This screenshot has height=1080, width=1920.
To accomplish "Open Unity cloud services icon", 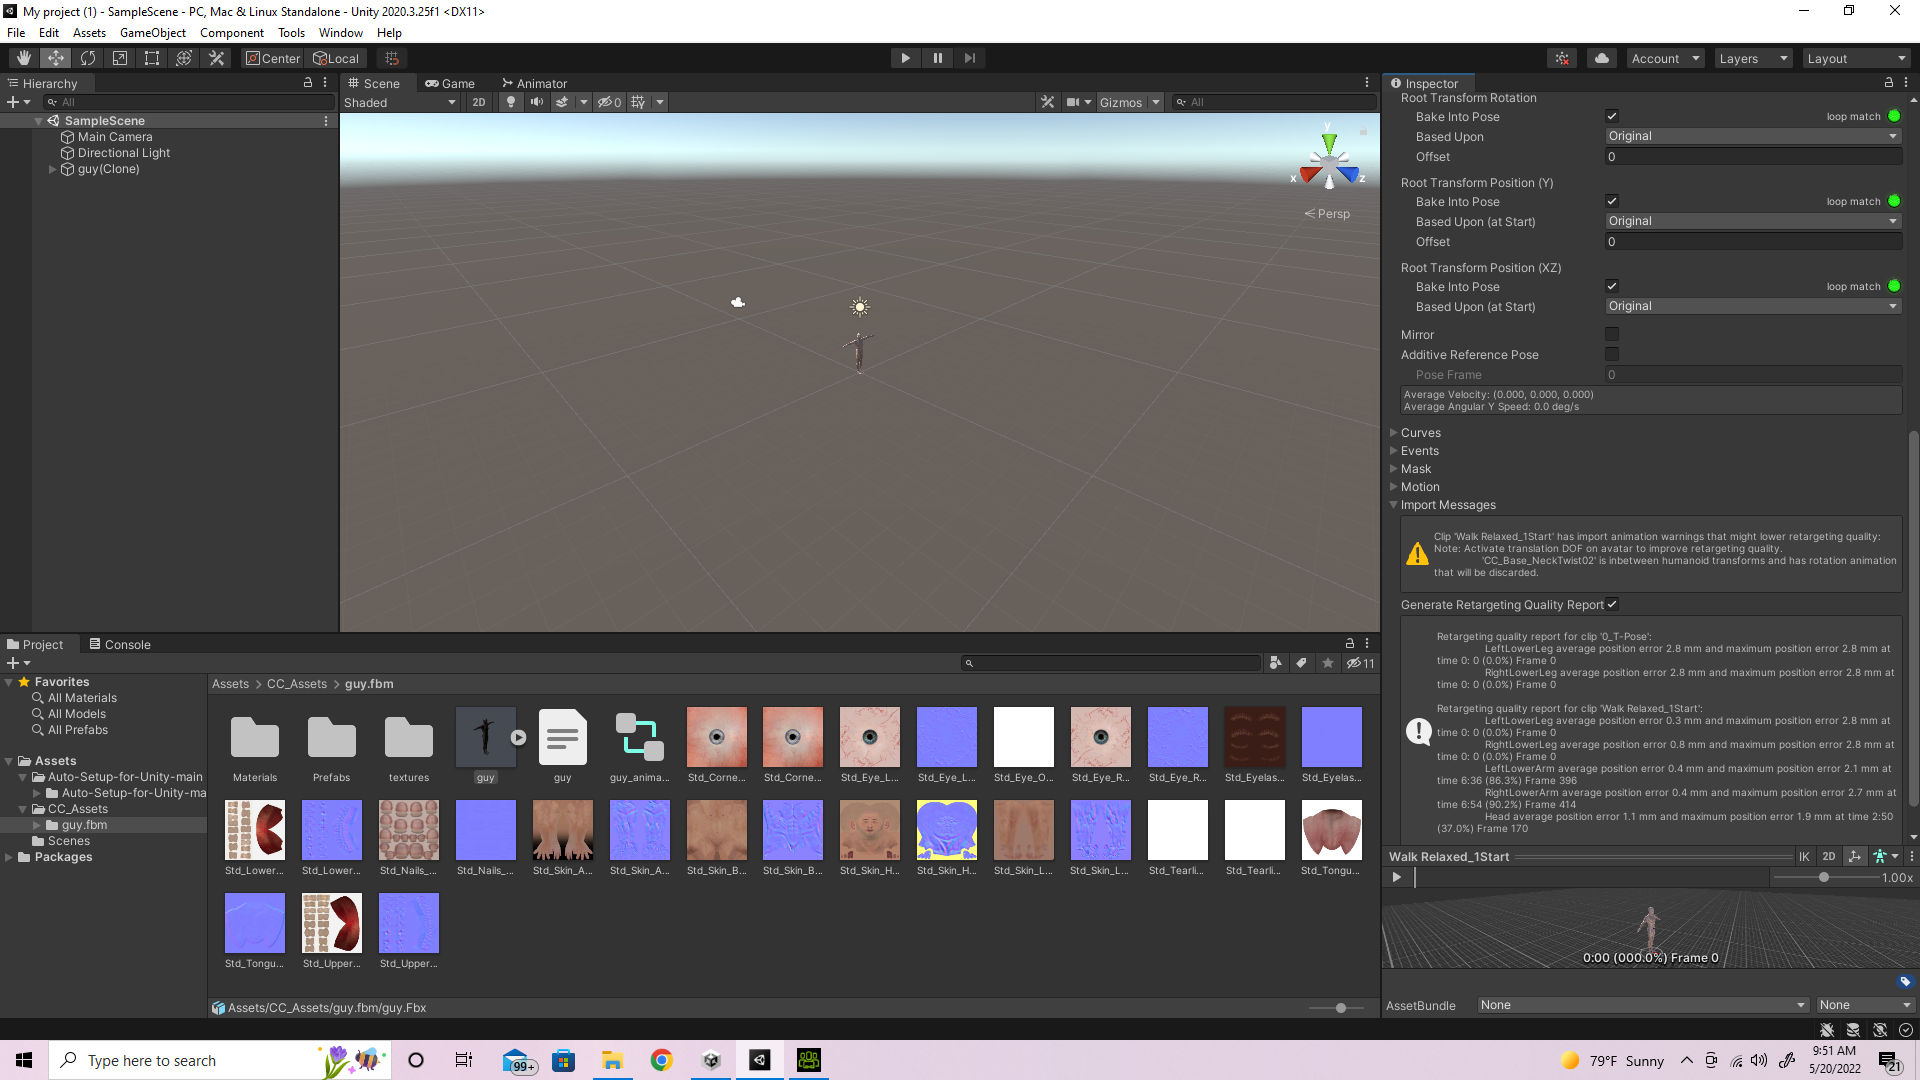I will [x=1602, y=58].
